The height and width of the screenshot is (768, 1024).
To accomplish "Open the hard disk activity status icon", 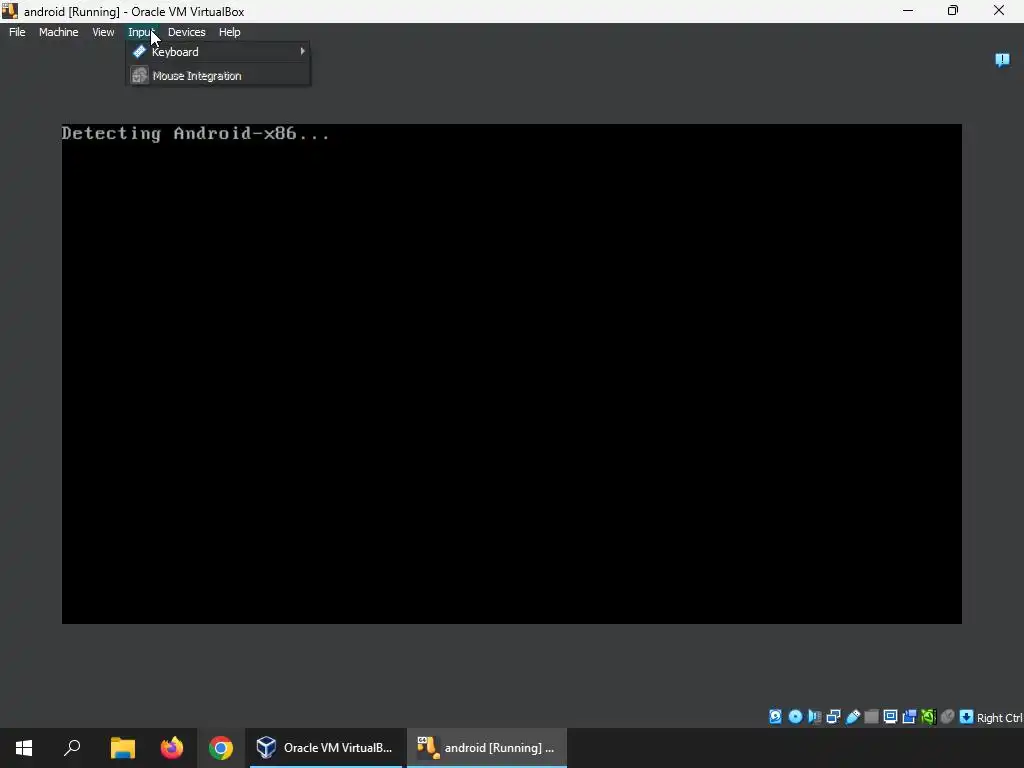I will click(x=775, y=717).
